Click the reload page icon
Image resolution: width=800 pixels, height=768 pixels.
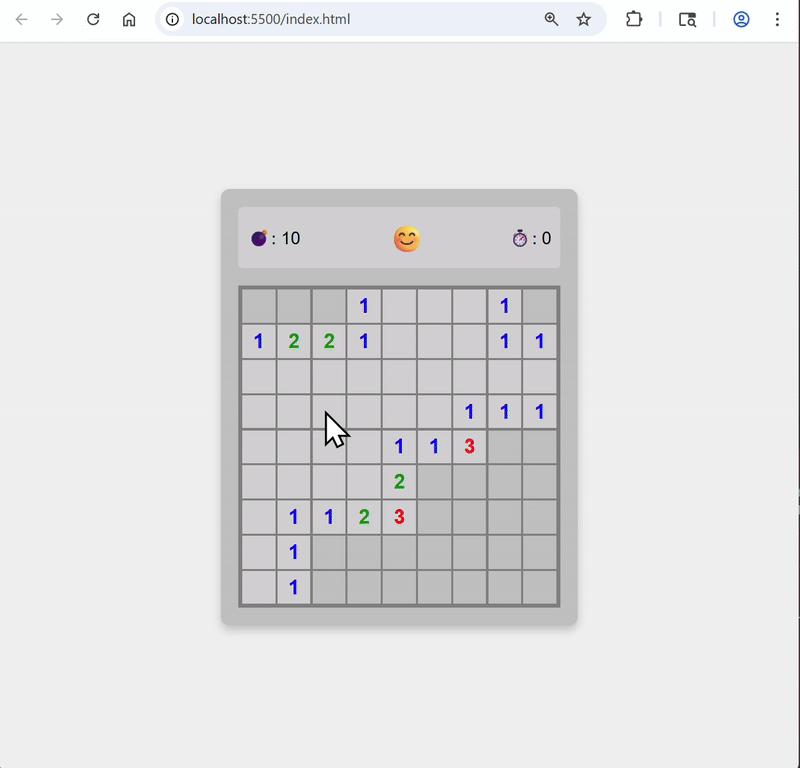[93, 19]
